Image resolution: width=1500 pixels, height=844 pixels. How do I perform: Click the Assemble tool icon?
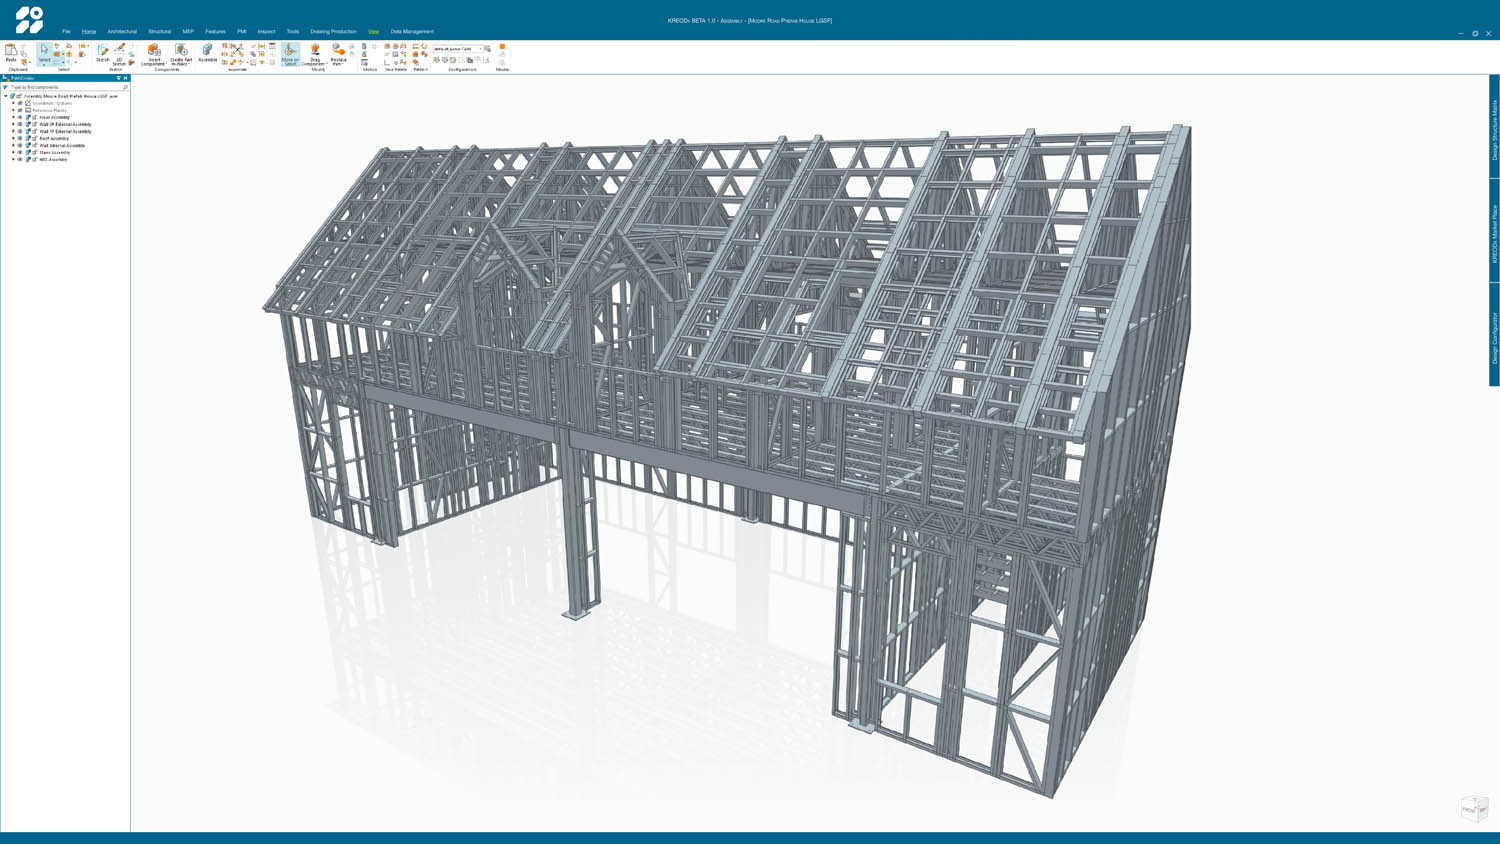207,51
